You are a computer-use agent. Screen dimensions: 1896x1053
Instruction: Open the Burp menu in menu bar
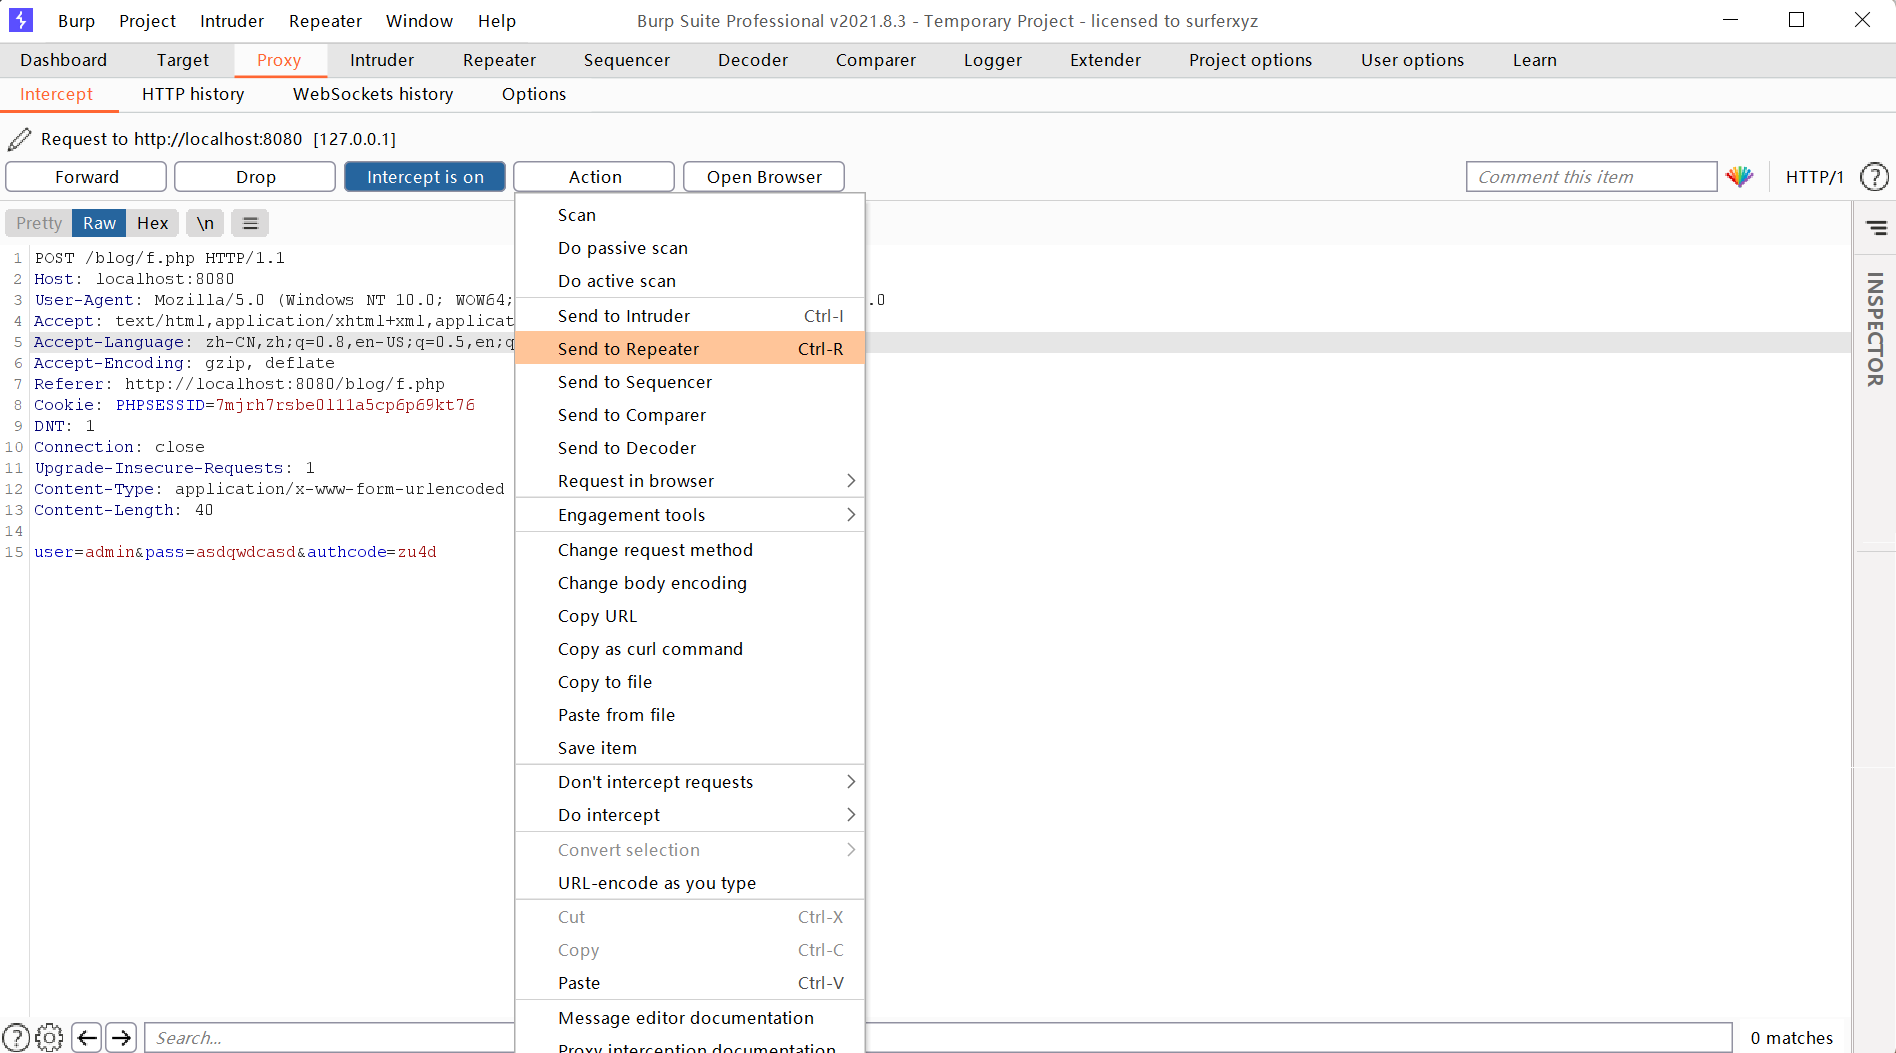pos(76,21)
